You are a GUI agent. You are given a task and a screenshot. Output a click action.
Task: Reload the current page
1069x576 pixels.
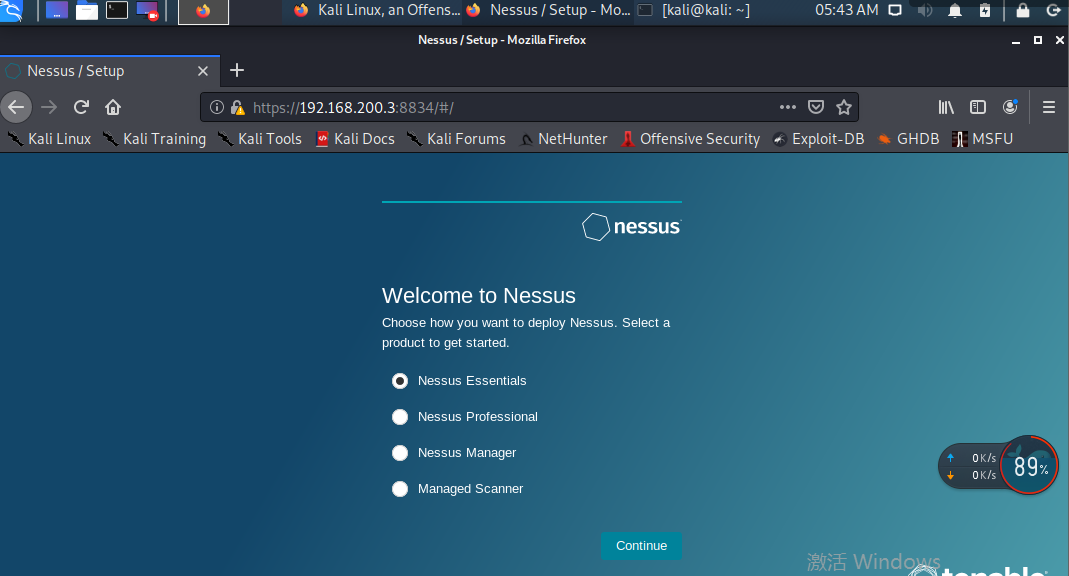point(81,107)
